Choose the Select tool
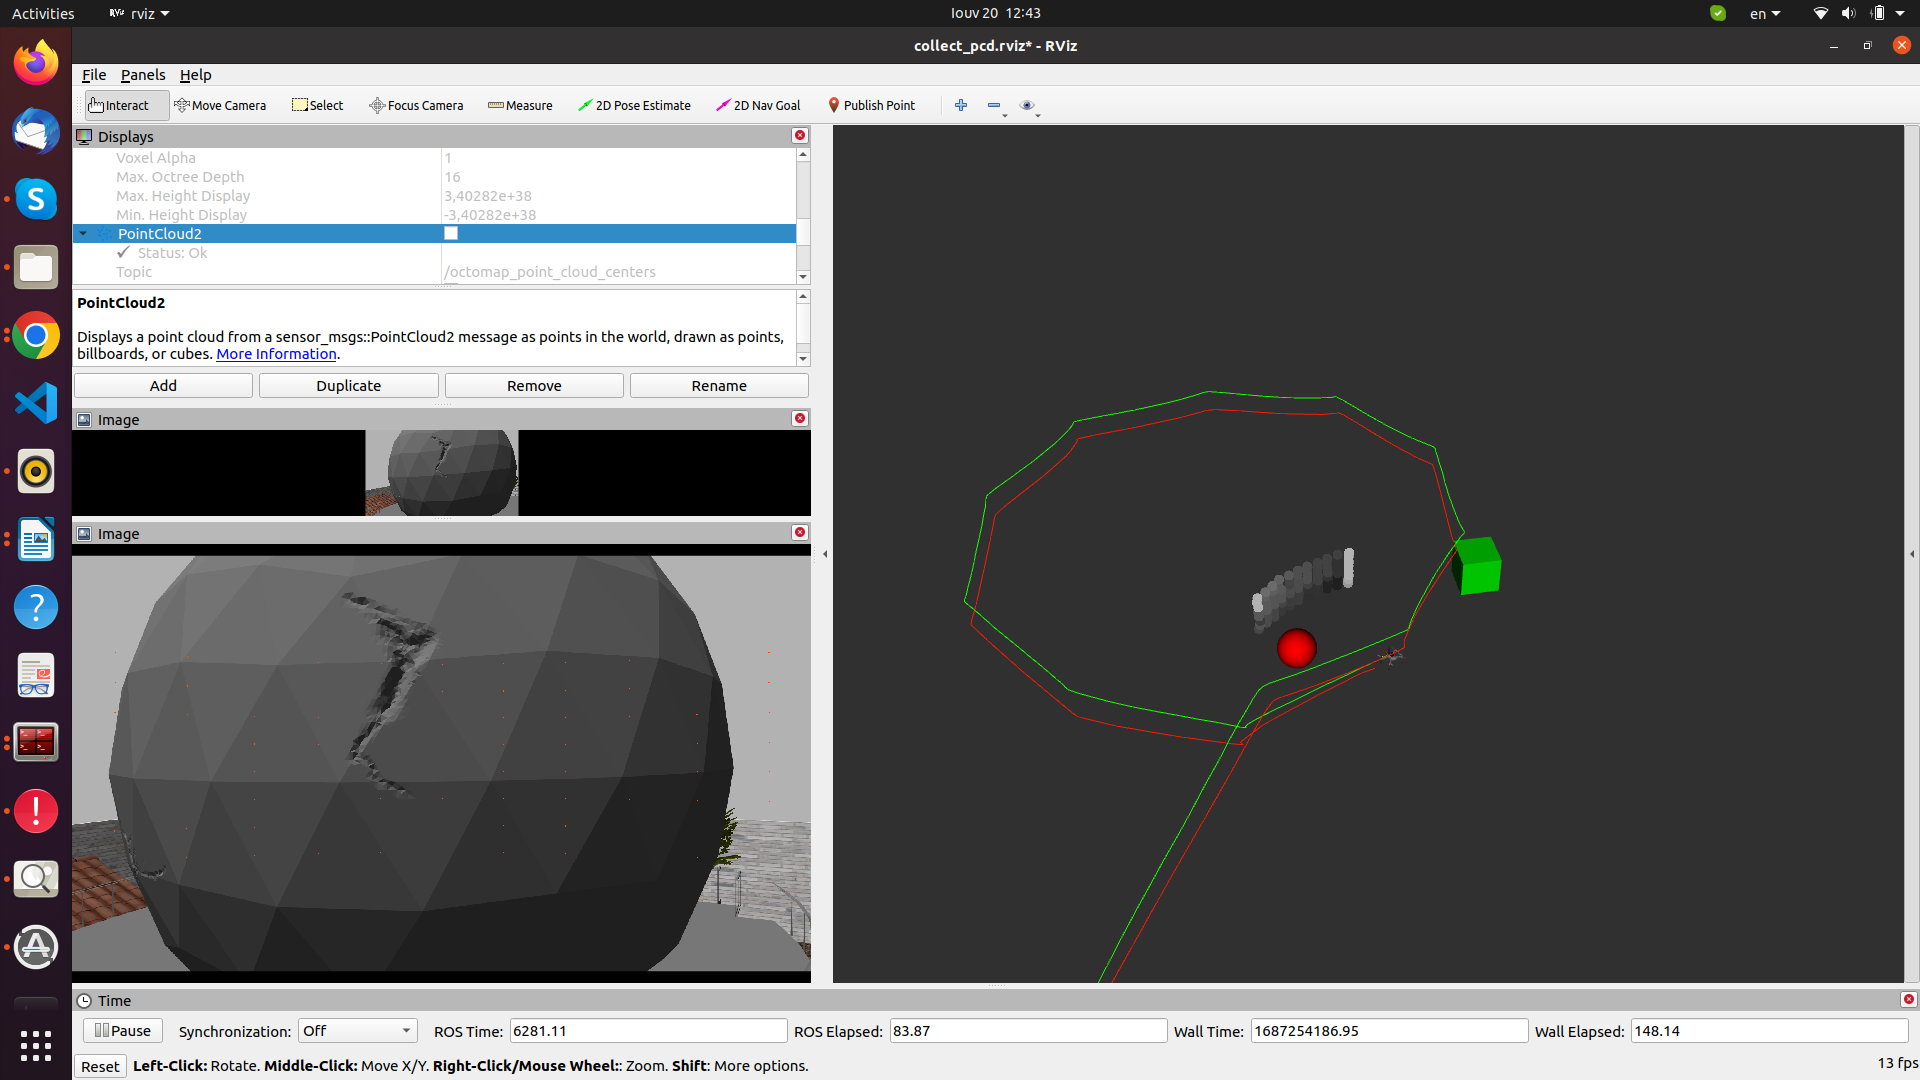This screenshot has height=1080, width=1920. tap(317, 105)
